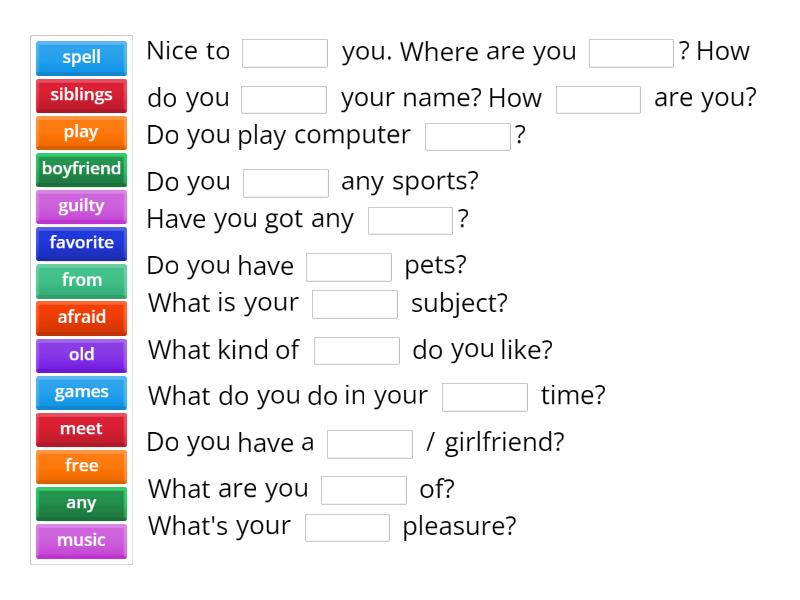Image resolution: width=800 pixels, height=600 pixels.
Task: Click the blank in 'Do you play computer ___?'
Action: pyautogui.click(x=467, y=135)
